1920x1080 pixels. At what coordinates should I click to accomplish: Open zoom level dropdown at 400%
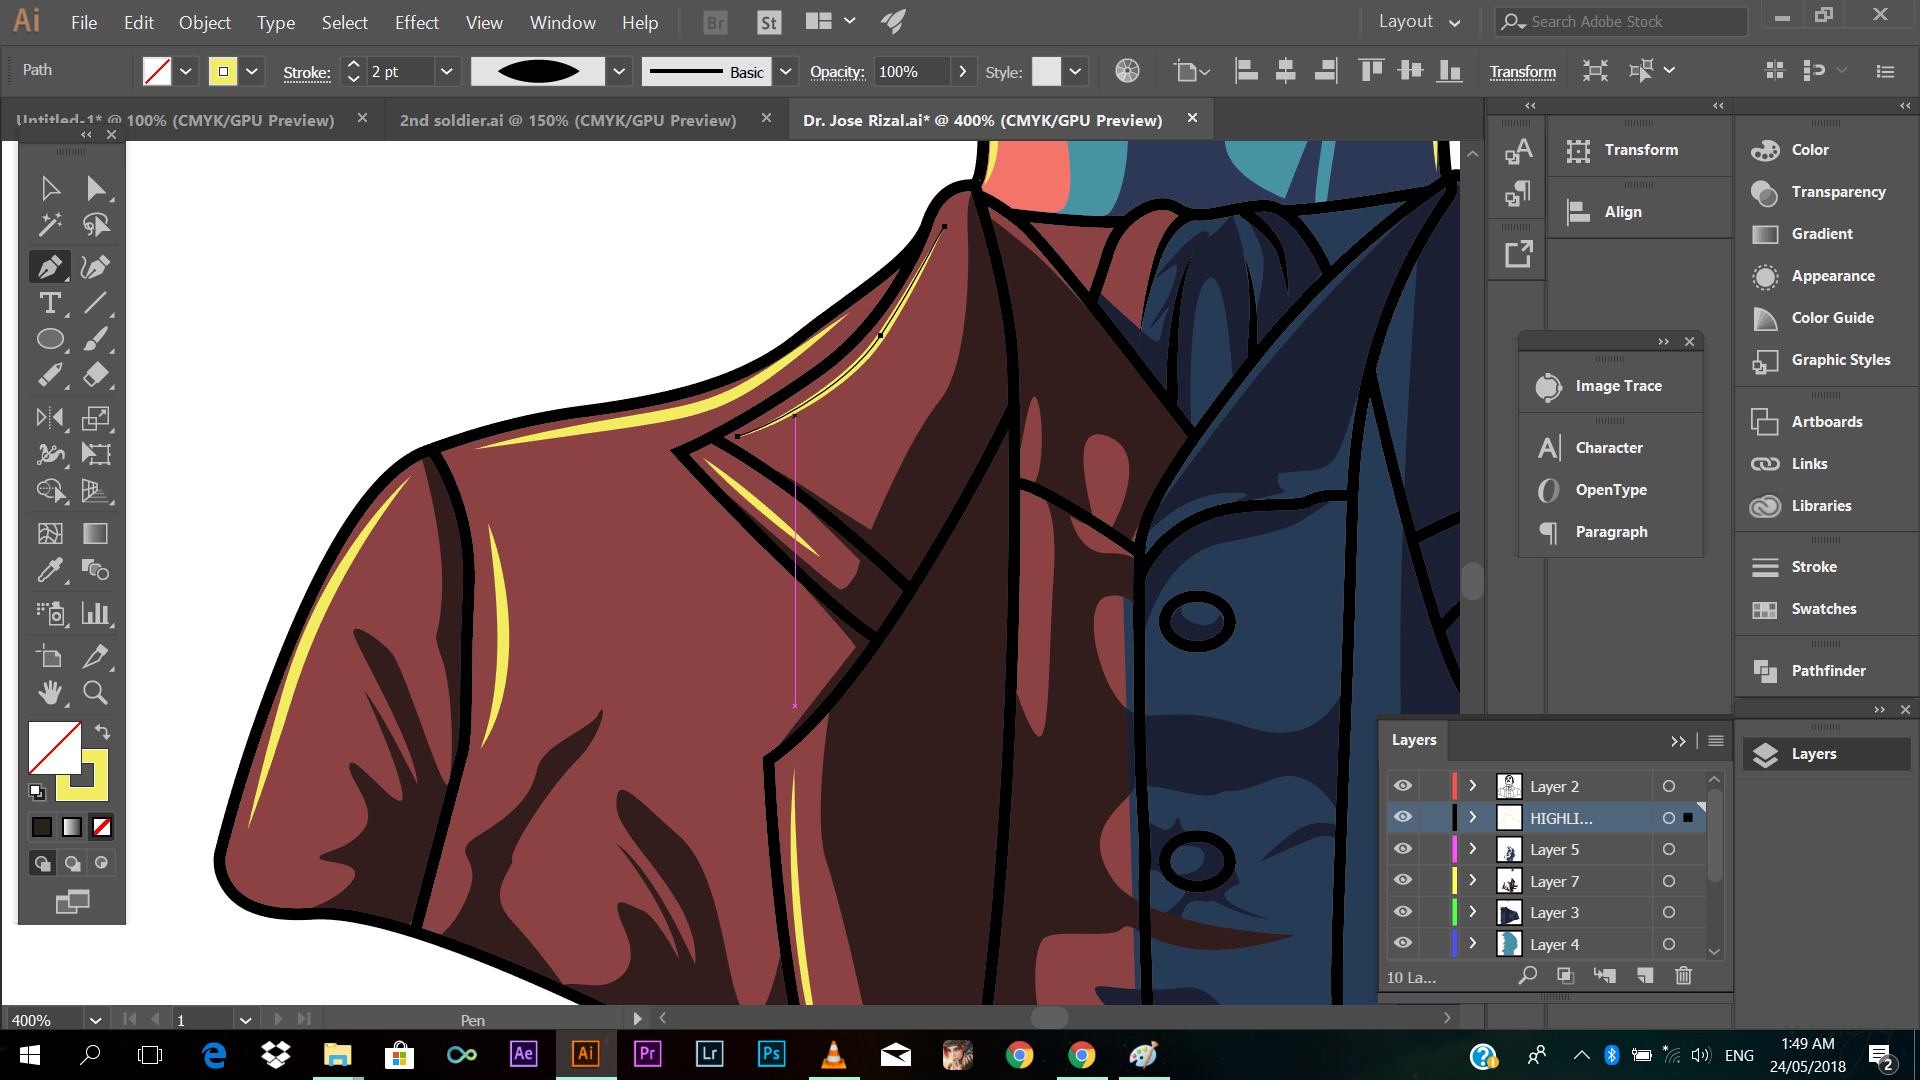[95, 1020]
